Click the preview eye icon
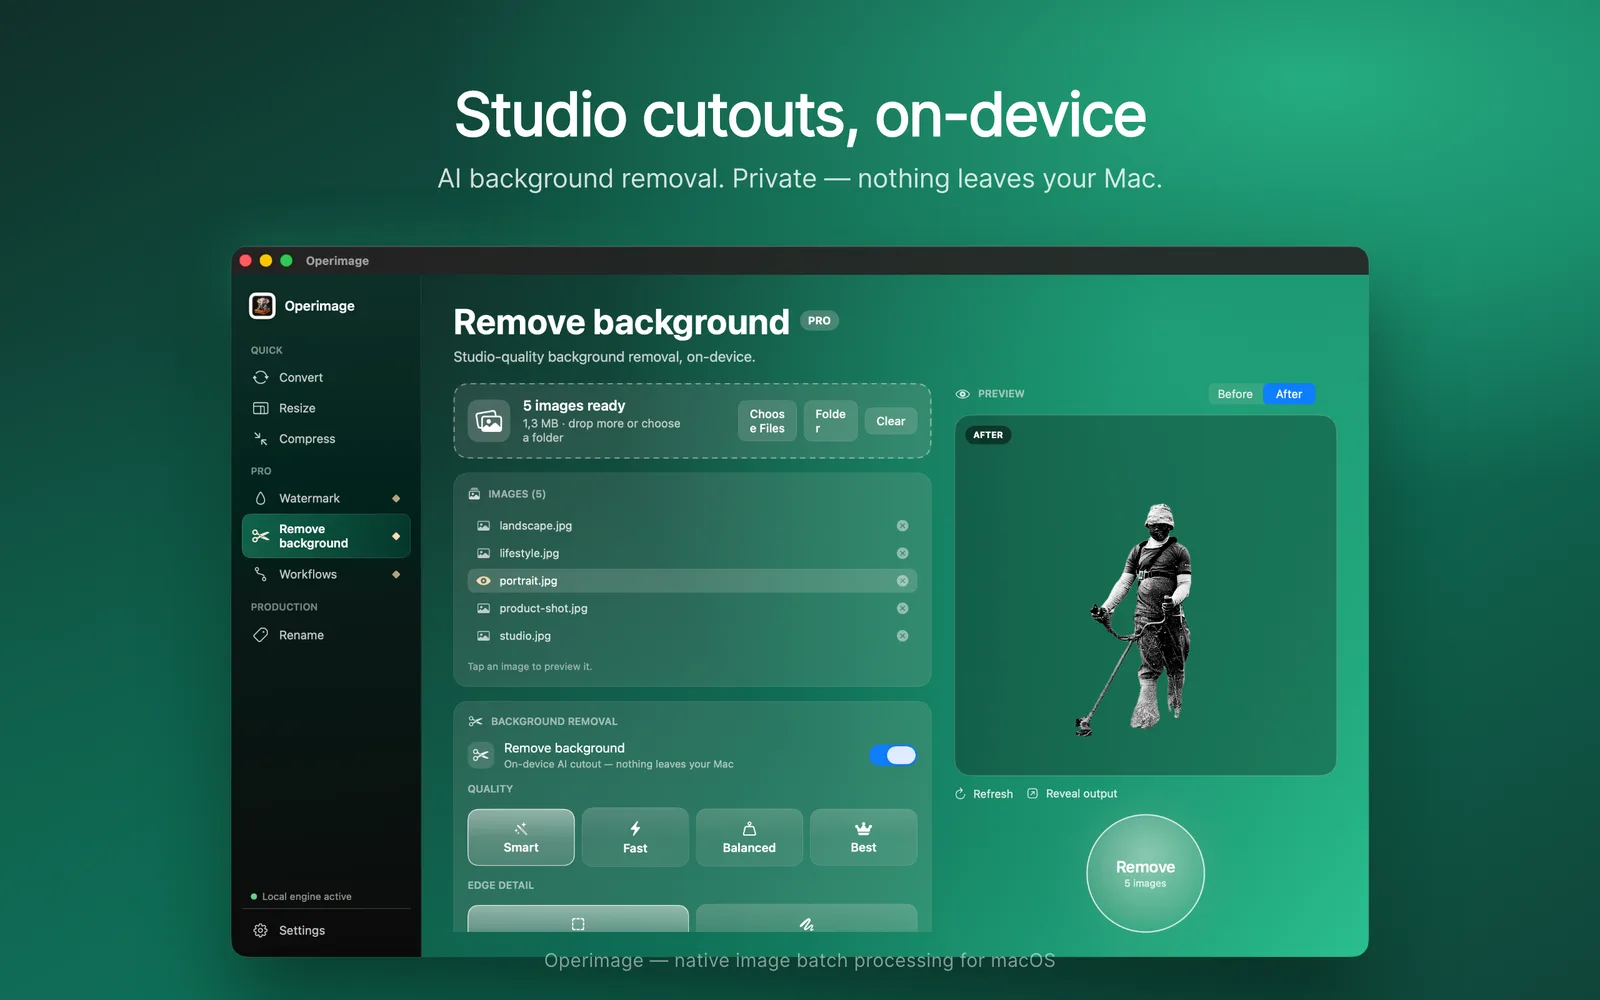This screenshot has width=1600, height=1000. tap(962, 394)
